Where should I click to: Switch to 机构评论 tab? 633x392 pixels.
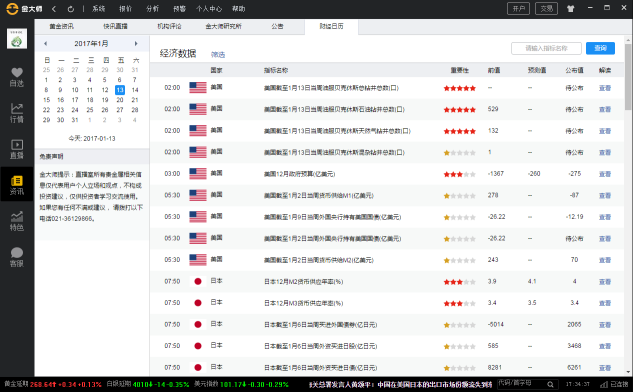[169, 26]
